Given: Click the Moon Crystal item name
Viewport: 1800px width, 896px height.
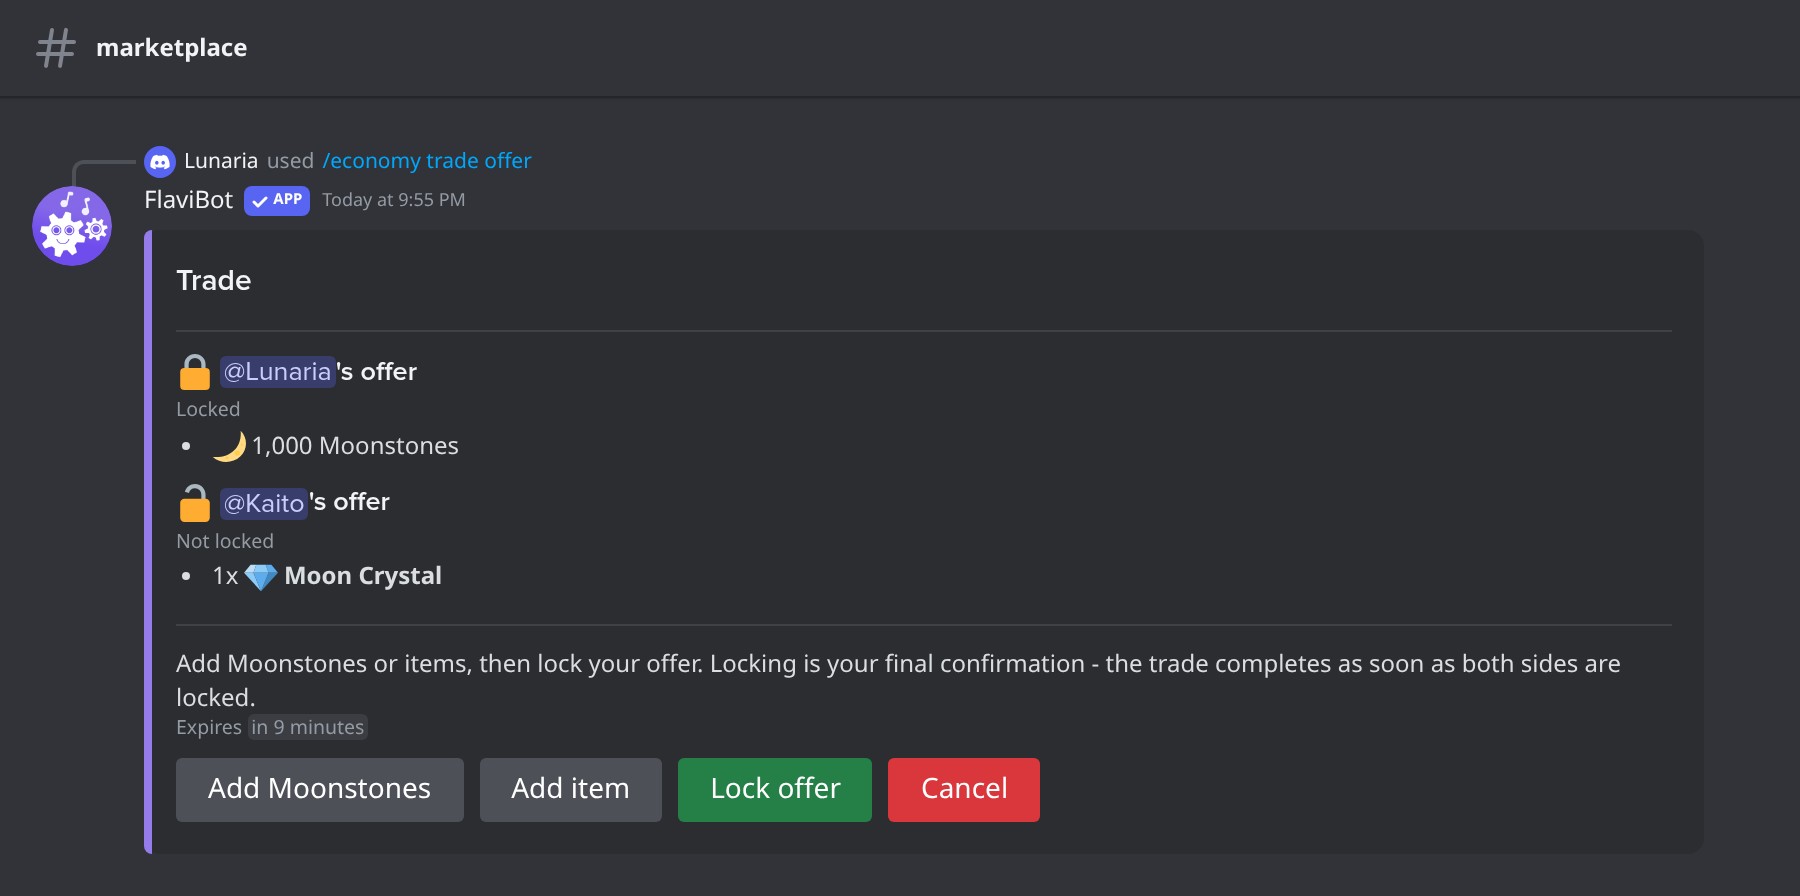Looking at the screenshot, I should click(x=363, y=576).
